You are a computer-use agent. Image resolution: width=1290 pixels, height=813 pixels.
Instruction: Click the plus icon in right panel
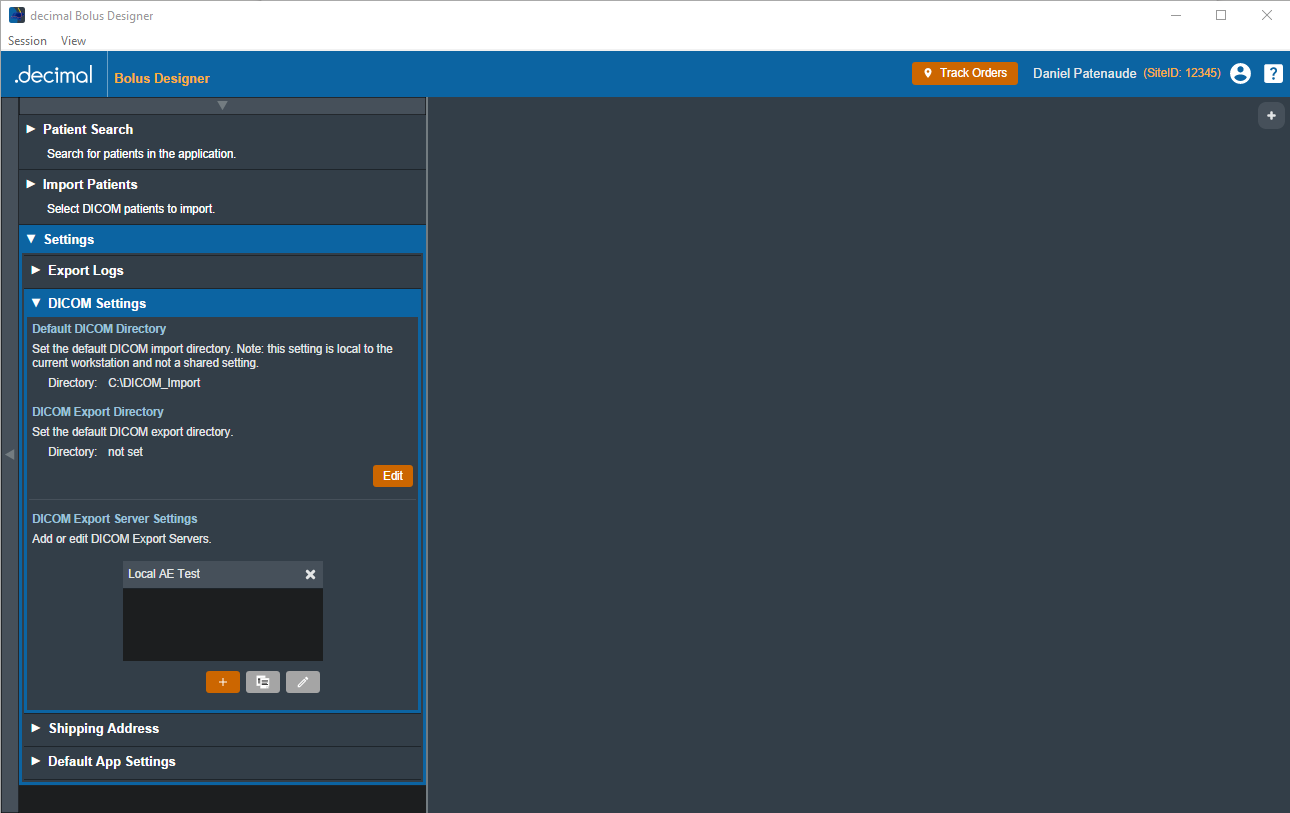click(1271, 116)
